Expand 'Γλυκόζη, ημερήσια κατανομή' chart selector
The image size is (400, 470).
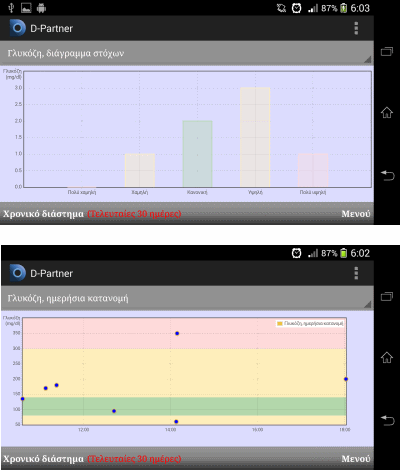coord(187,298)
